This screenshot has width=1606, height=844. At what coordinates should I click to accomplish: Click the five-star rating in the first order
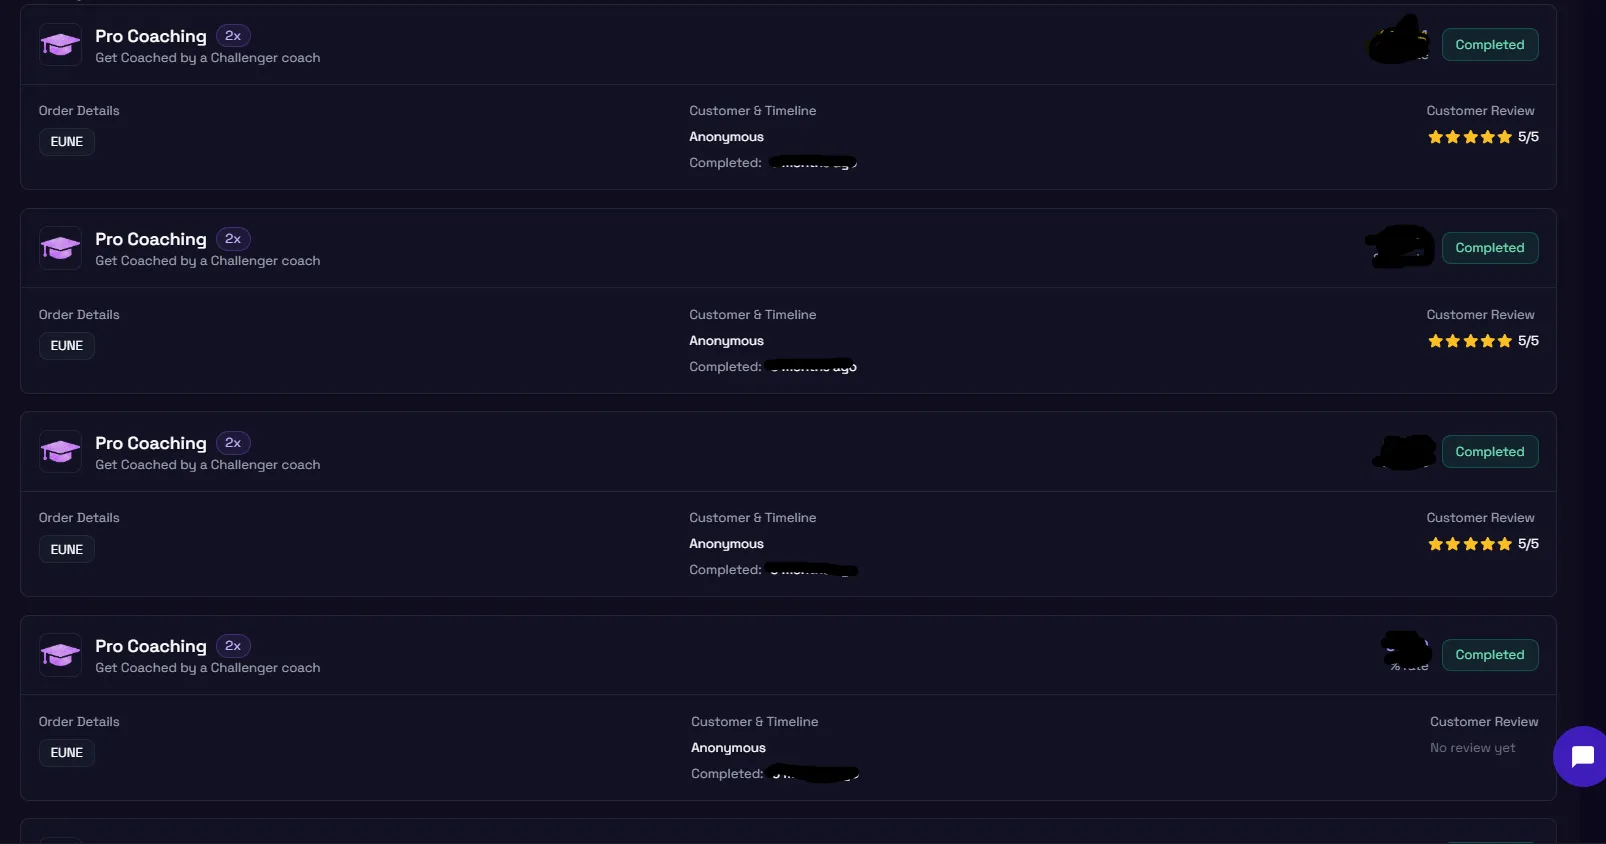(x=1470, y=137)
